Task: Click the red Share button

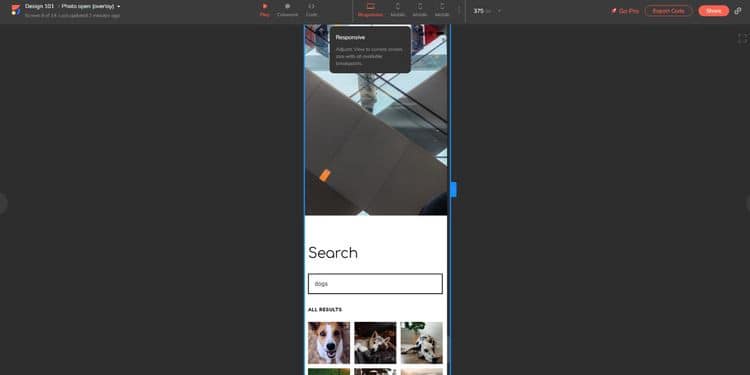Action: [x=714, y=11]
